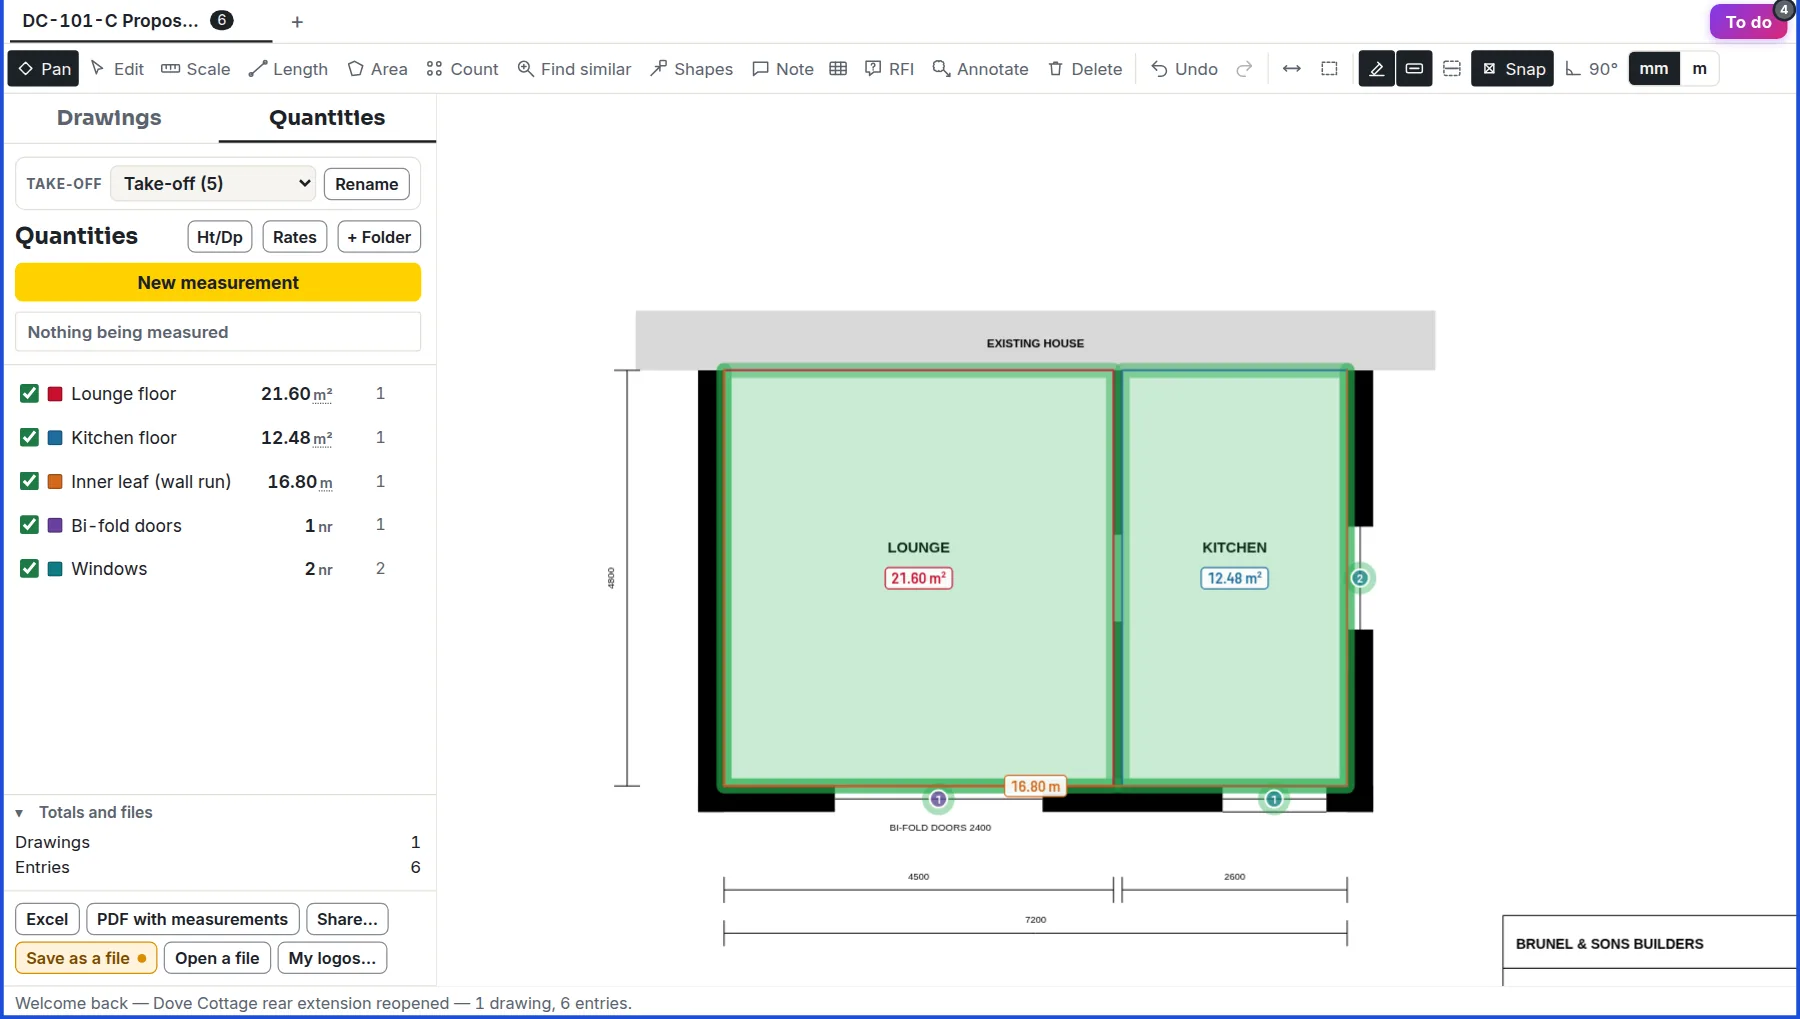Click the 12.48 m² label in the Kitchen
Image resolution: width=1800 pixels, height=1019 pixels.
1234,578
